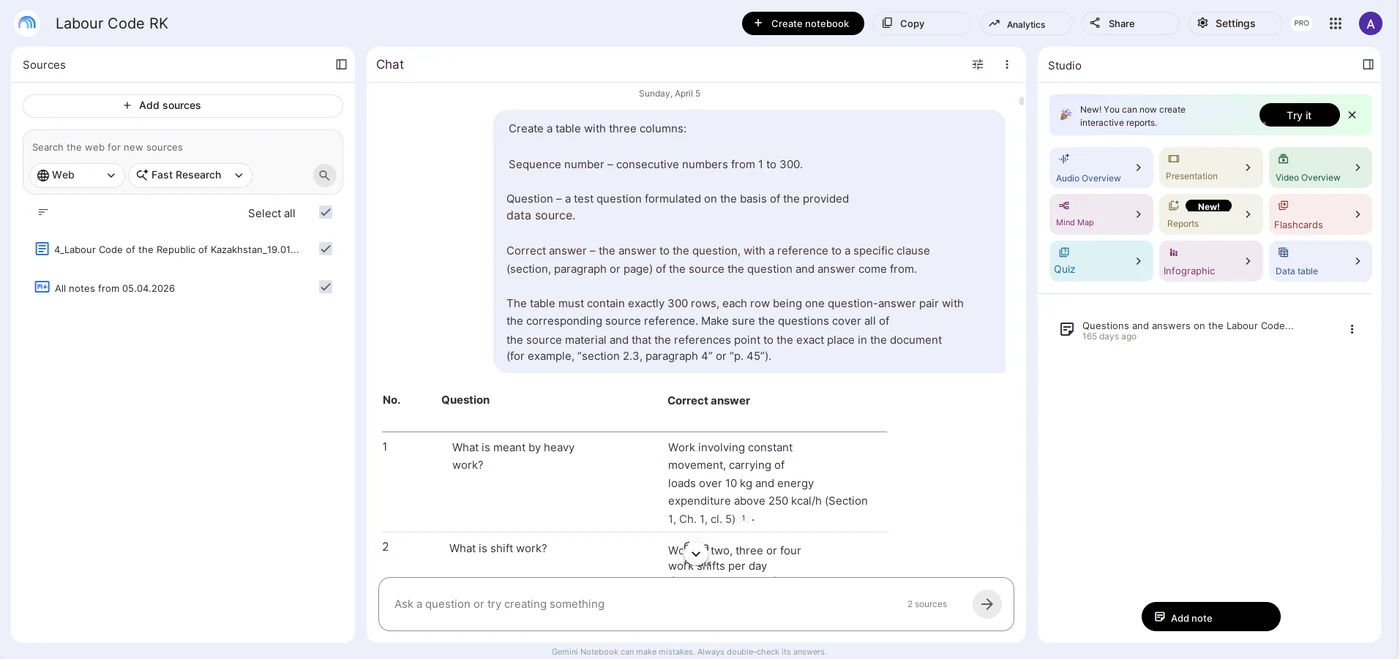Open account avatar A
The height and width of the screenshot is (659, 1400).
[1370, 23]
